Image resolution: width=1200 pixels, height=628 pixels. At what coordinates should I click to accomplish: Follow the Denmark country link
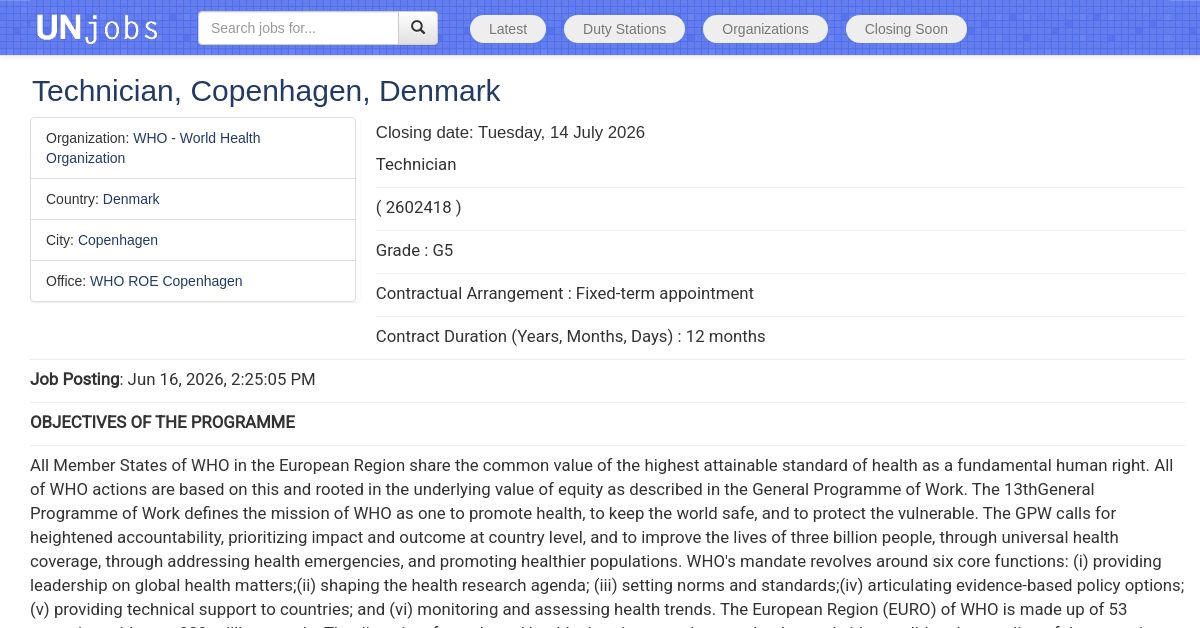point(131,199)
